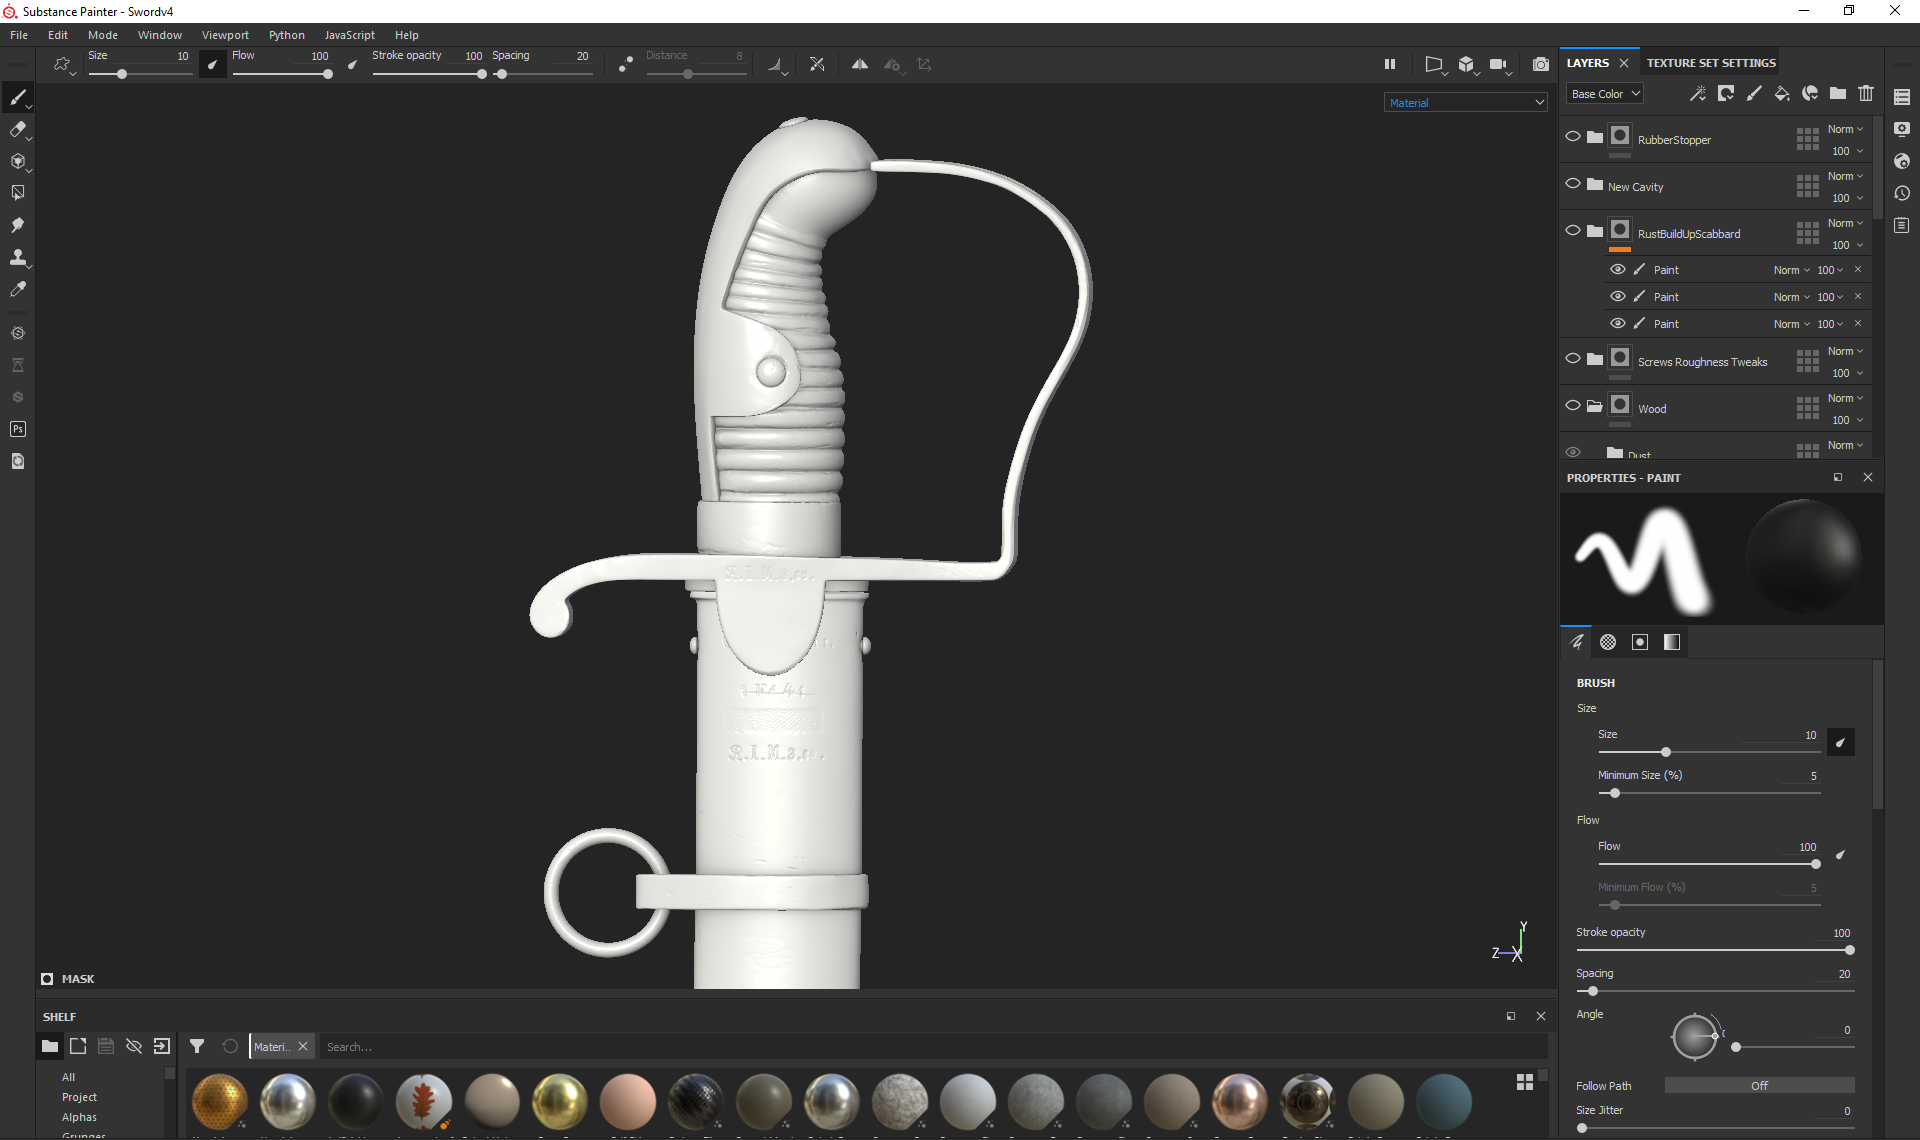The image size is (1920, 1140).
Task: Hide the New Cavity folder
Action: point(1573,184)
